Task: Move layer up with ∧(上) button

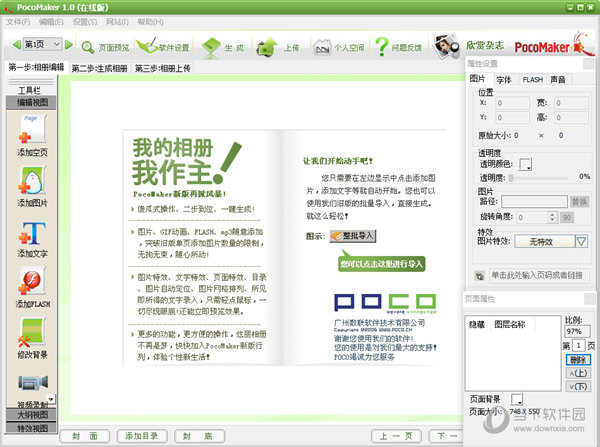Action: pos(578,373)
